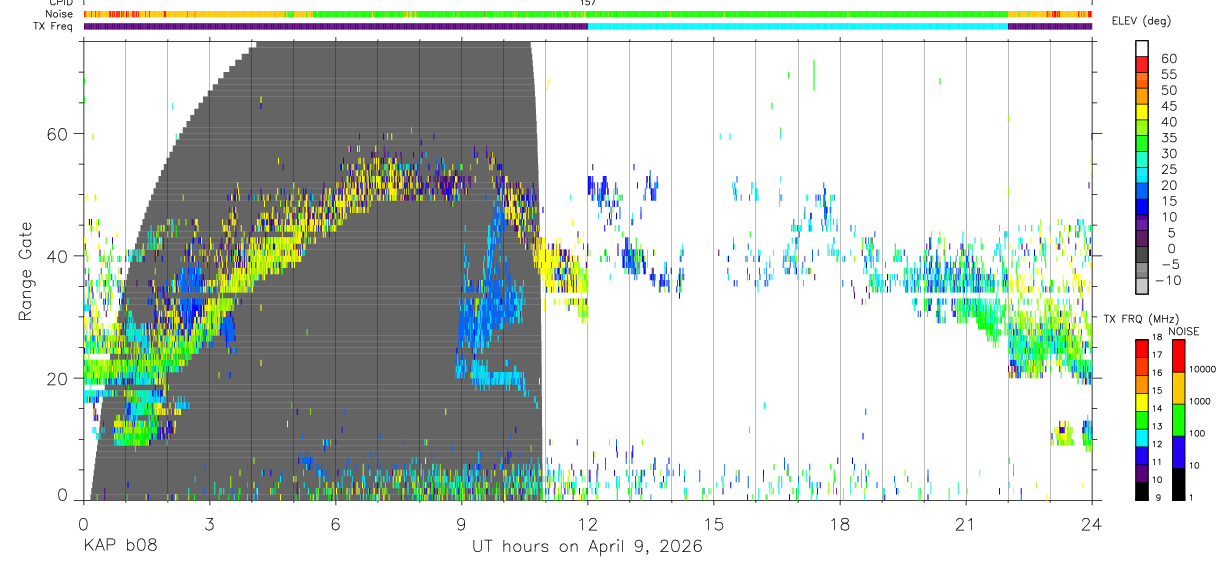The height and width of the screenshot is (567, 1228).
Task: Click the '157' CPID value at top
Action: [x=588, y=3]
